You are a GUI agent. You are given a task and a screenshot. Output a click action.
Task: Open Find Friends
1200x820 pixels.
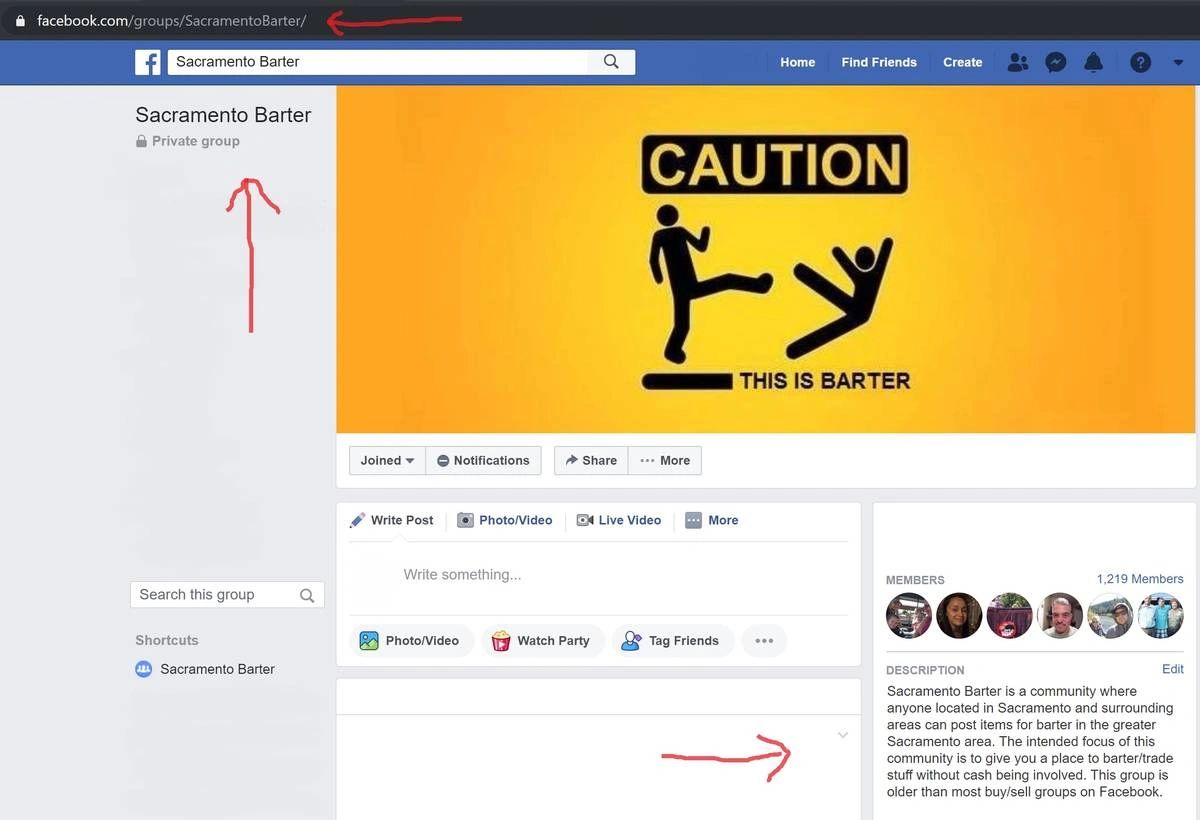click(879, 62)
